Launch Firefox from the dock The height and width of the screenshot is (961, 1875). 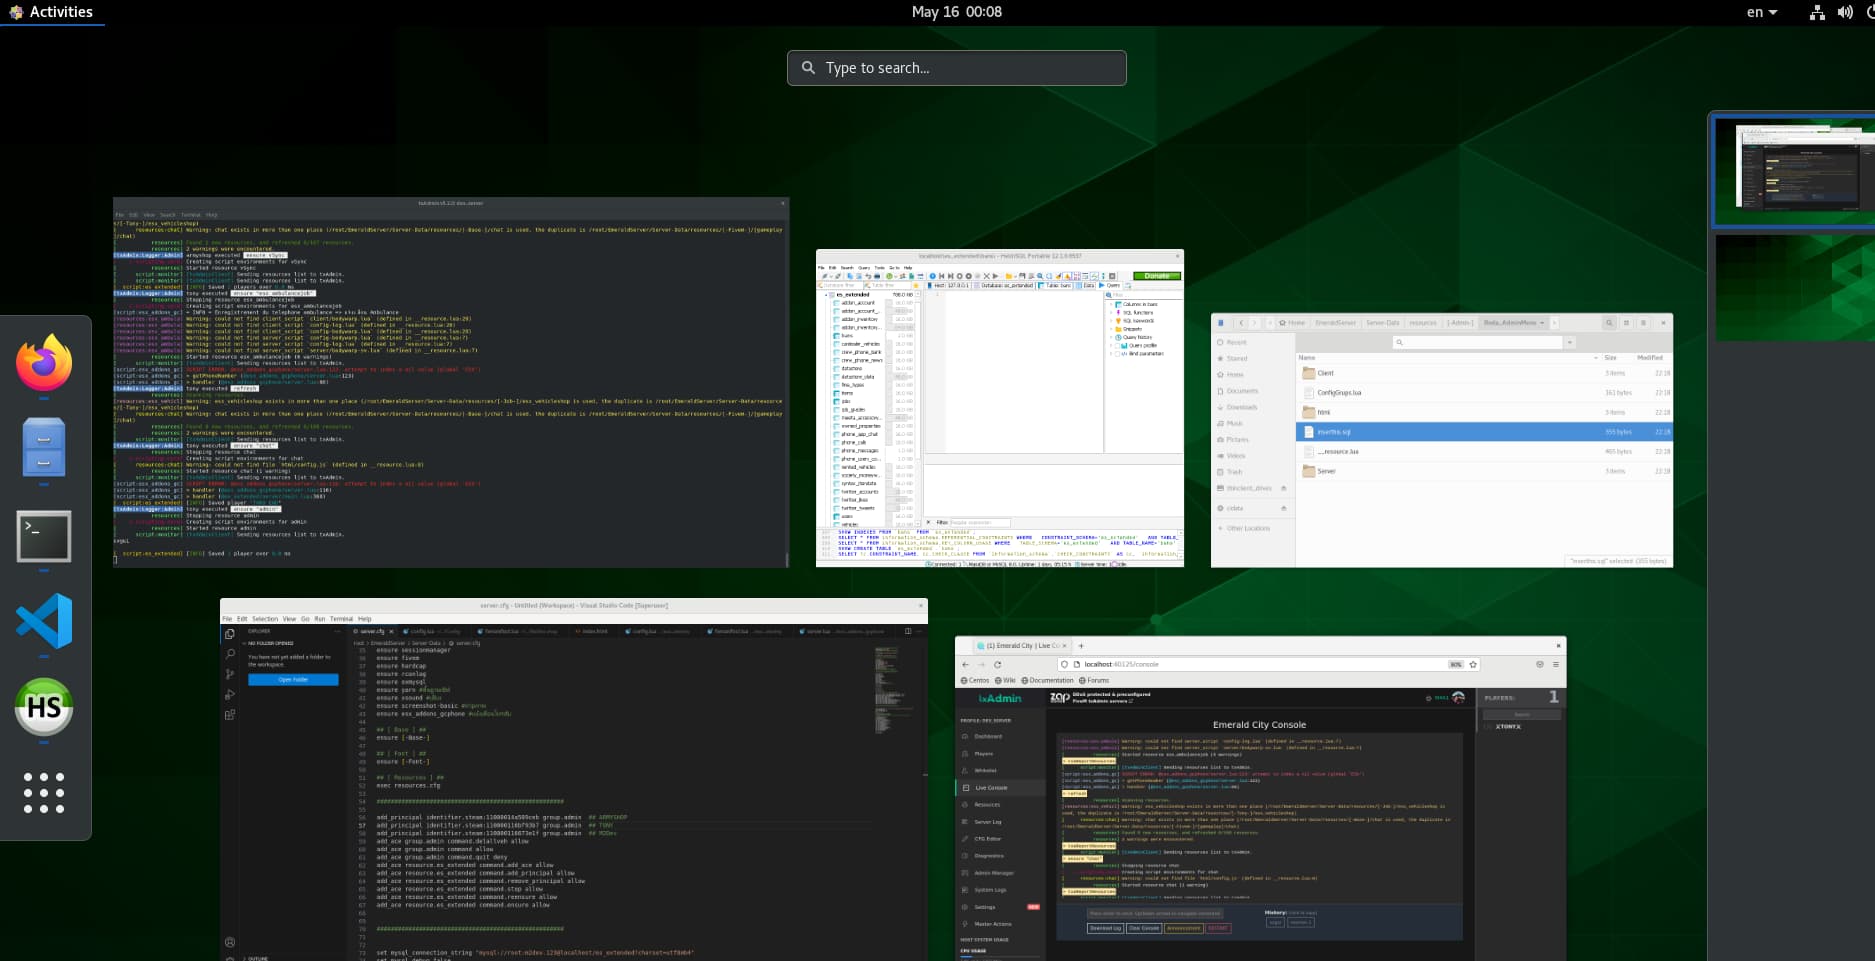coord(44,363)
